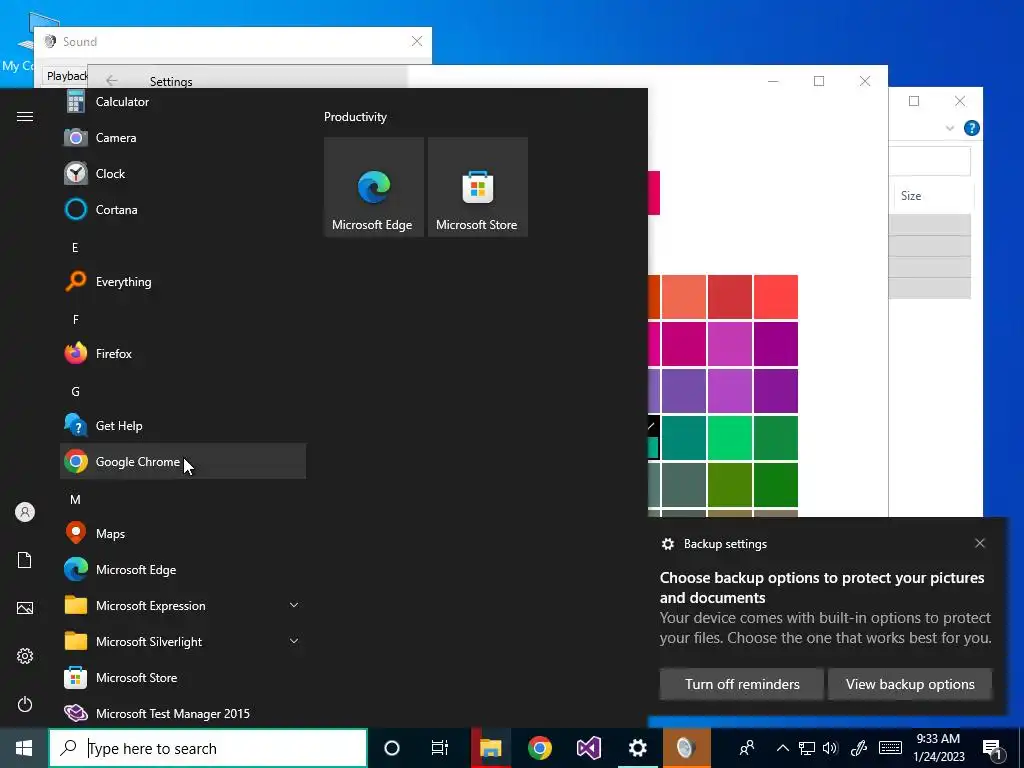1024x768 pixels.
Task: Click the volume speaker tray icon
Action: tap(830, 748)
